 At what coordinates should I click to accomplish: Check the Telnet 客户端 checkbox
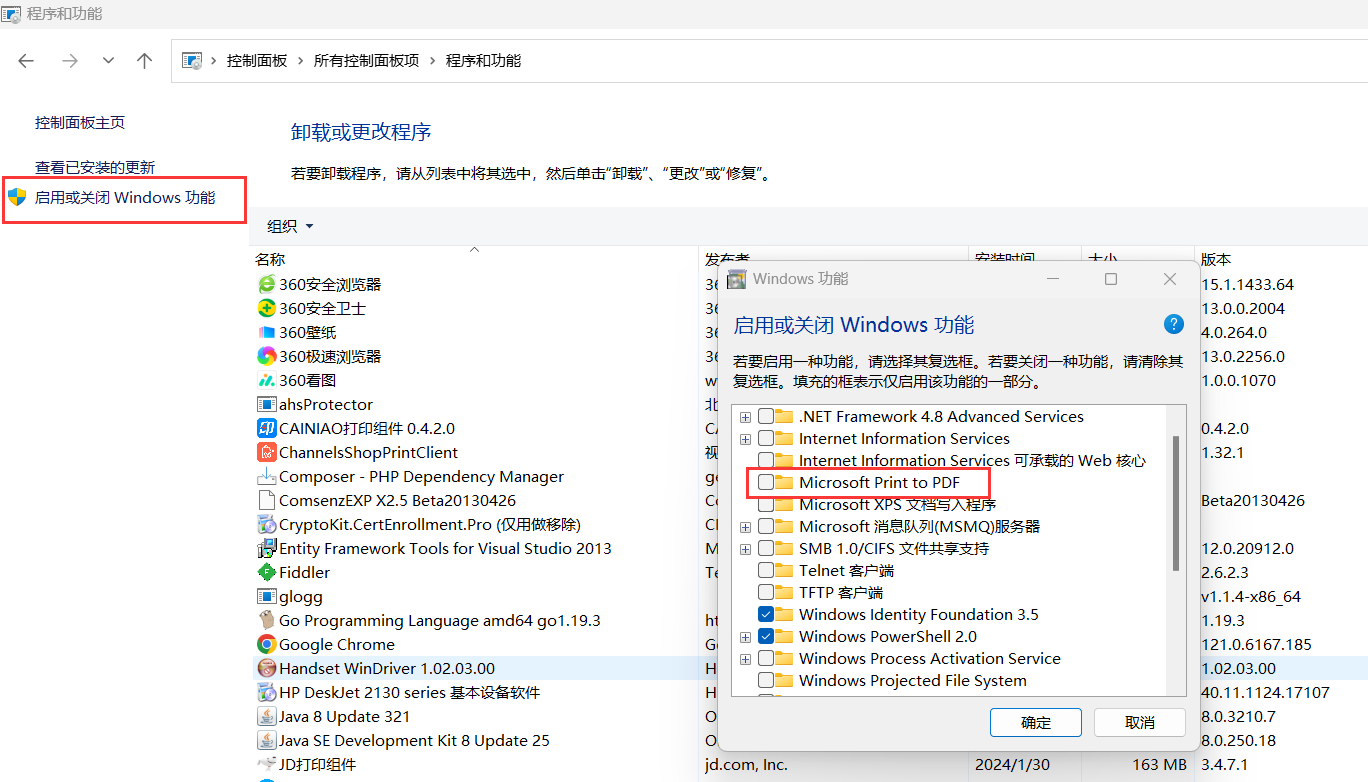point(766,571)
